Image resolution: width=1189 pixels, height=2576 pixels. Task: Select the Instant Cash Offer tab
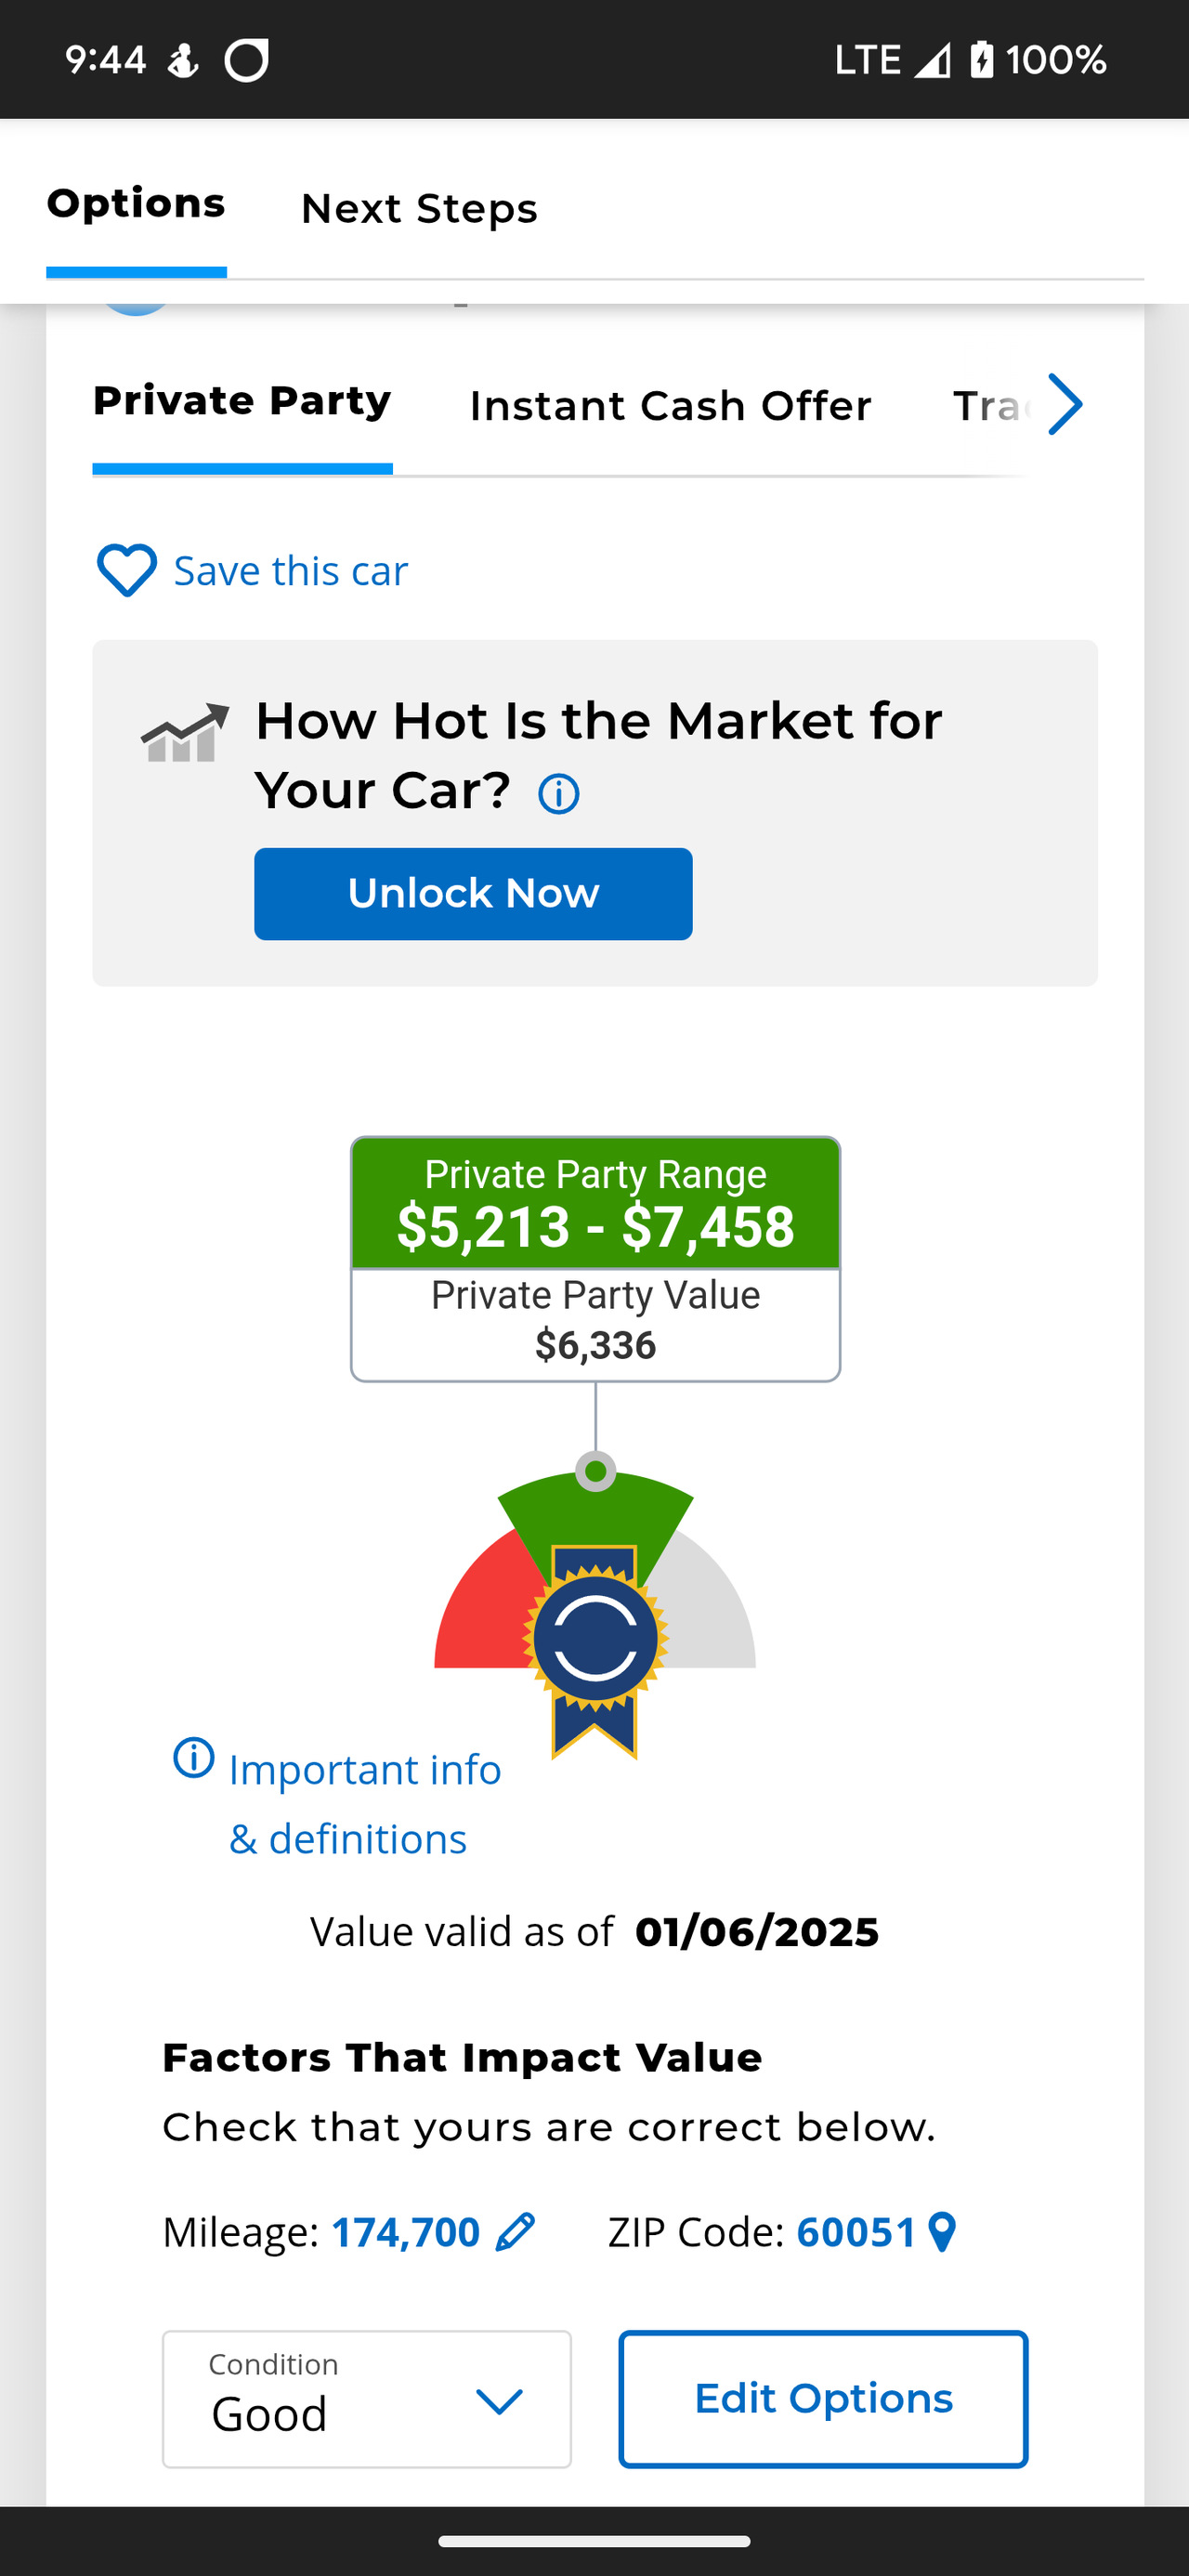coord(670,406)
